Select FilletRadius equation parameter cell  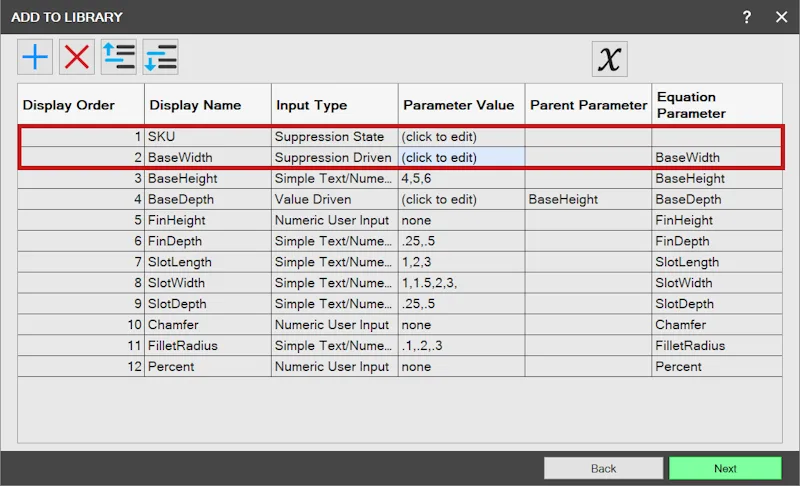tap(717, 346)
